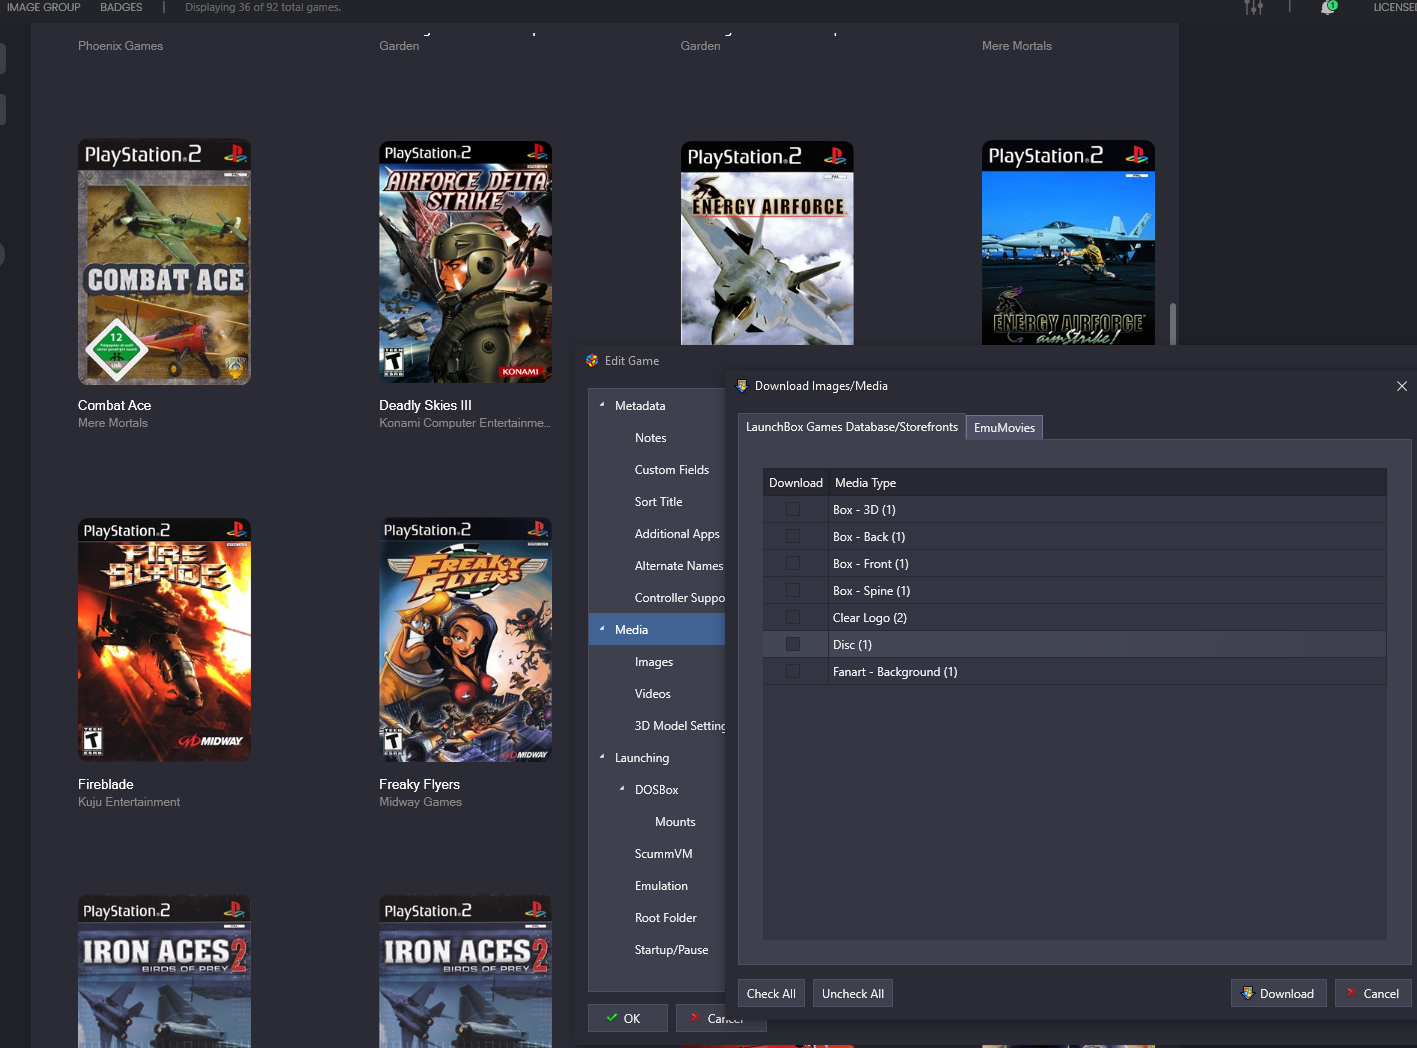Click the Phoenix Games developer text
1417x1048 pixels.
[120, 46]
